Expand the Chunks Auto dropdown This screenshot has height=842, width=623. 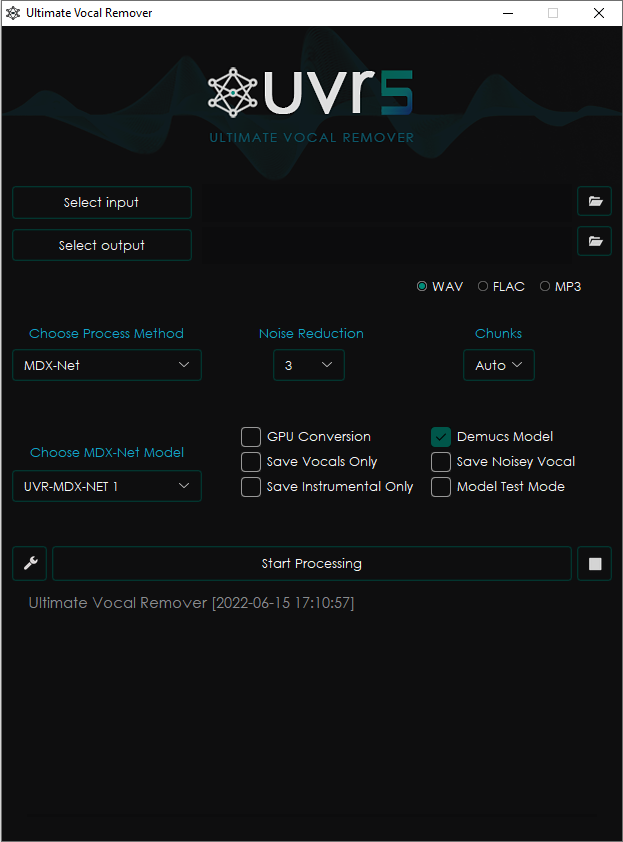(499, 365)
